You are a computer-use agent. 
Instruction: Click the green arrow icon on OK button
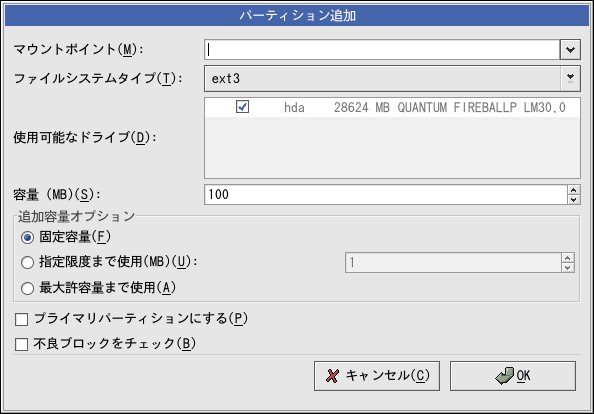pos(505,376)
